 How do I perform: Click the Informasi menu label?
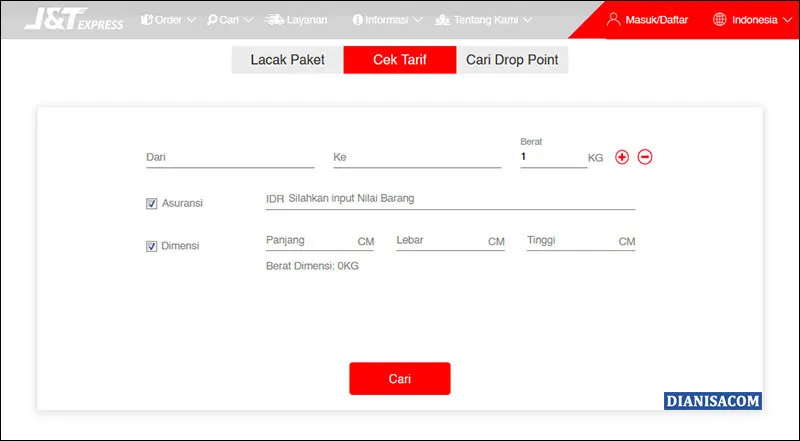pos(387,20)
